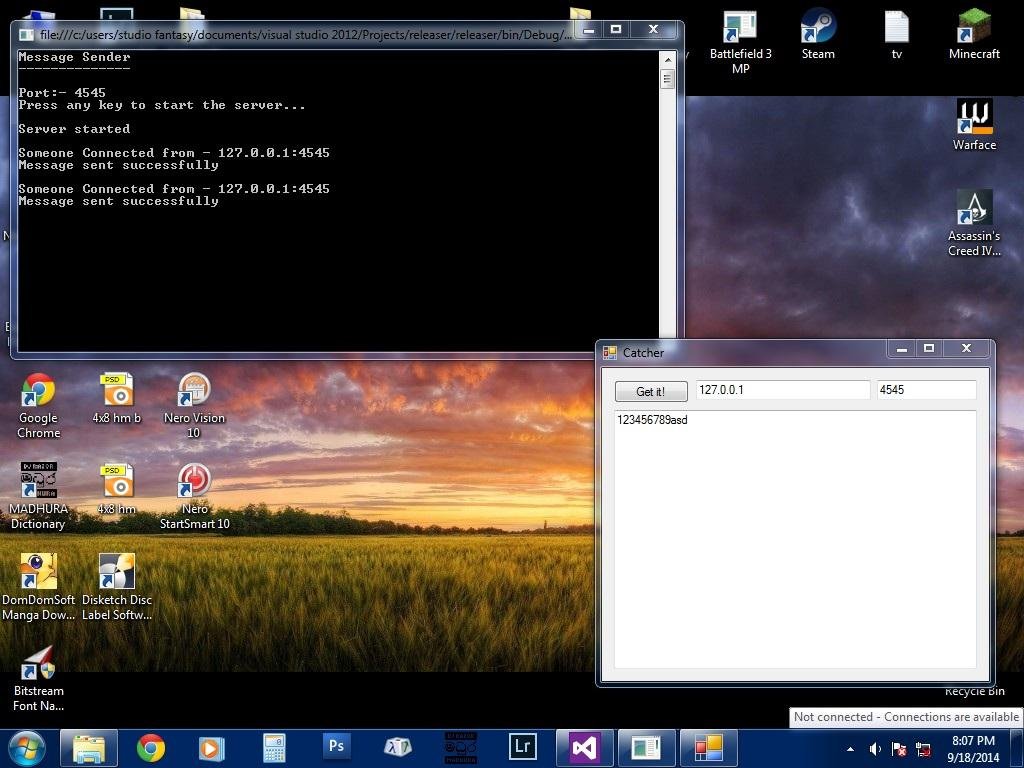Click the volume speaker tray icon

(x=875, y=749)
